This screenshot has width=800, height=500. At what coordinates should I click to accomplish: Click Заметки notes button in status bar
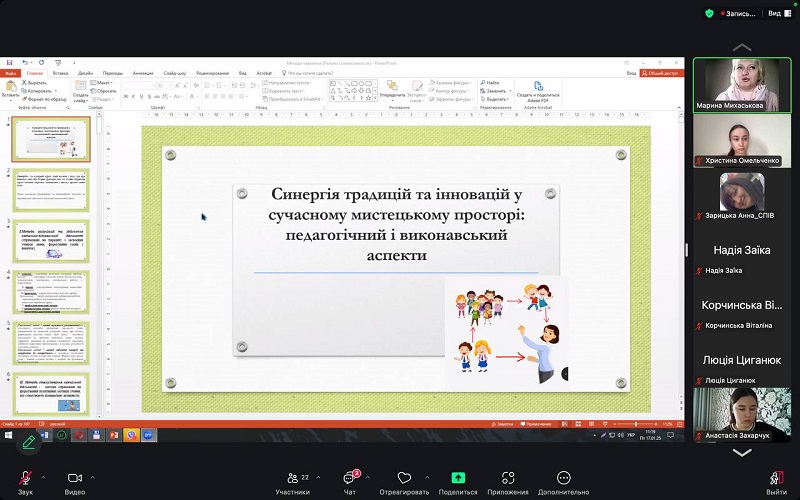tap(502, 424)
